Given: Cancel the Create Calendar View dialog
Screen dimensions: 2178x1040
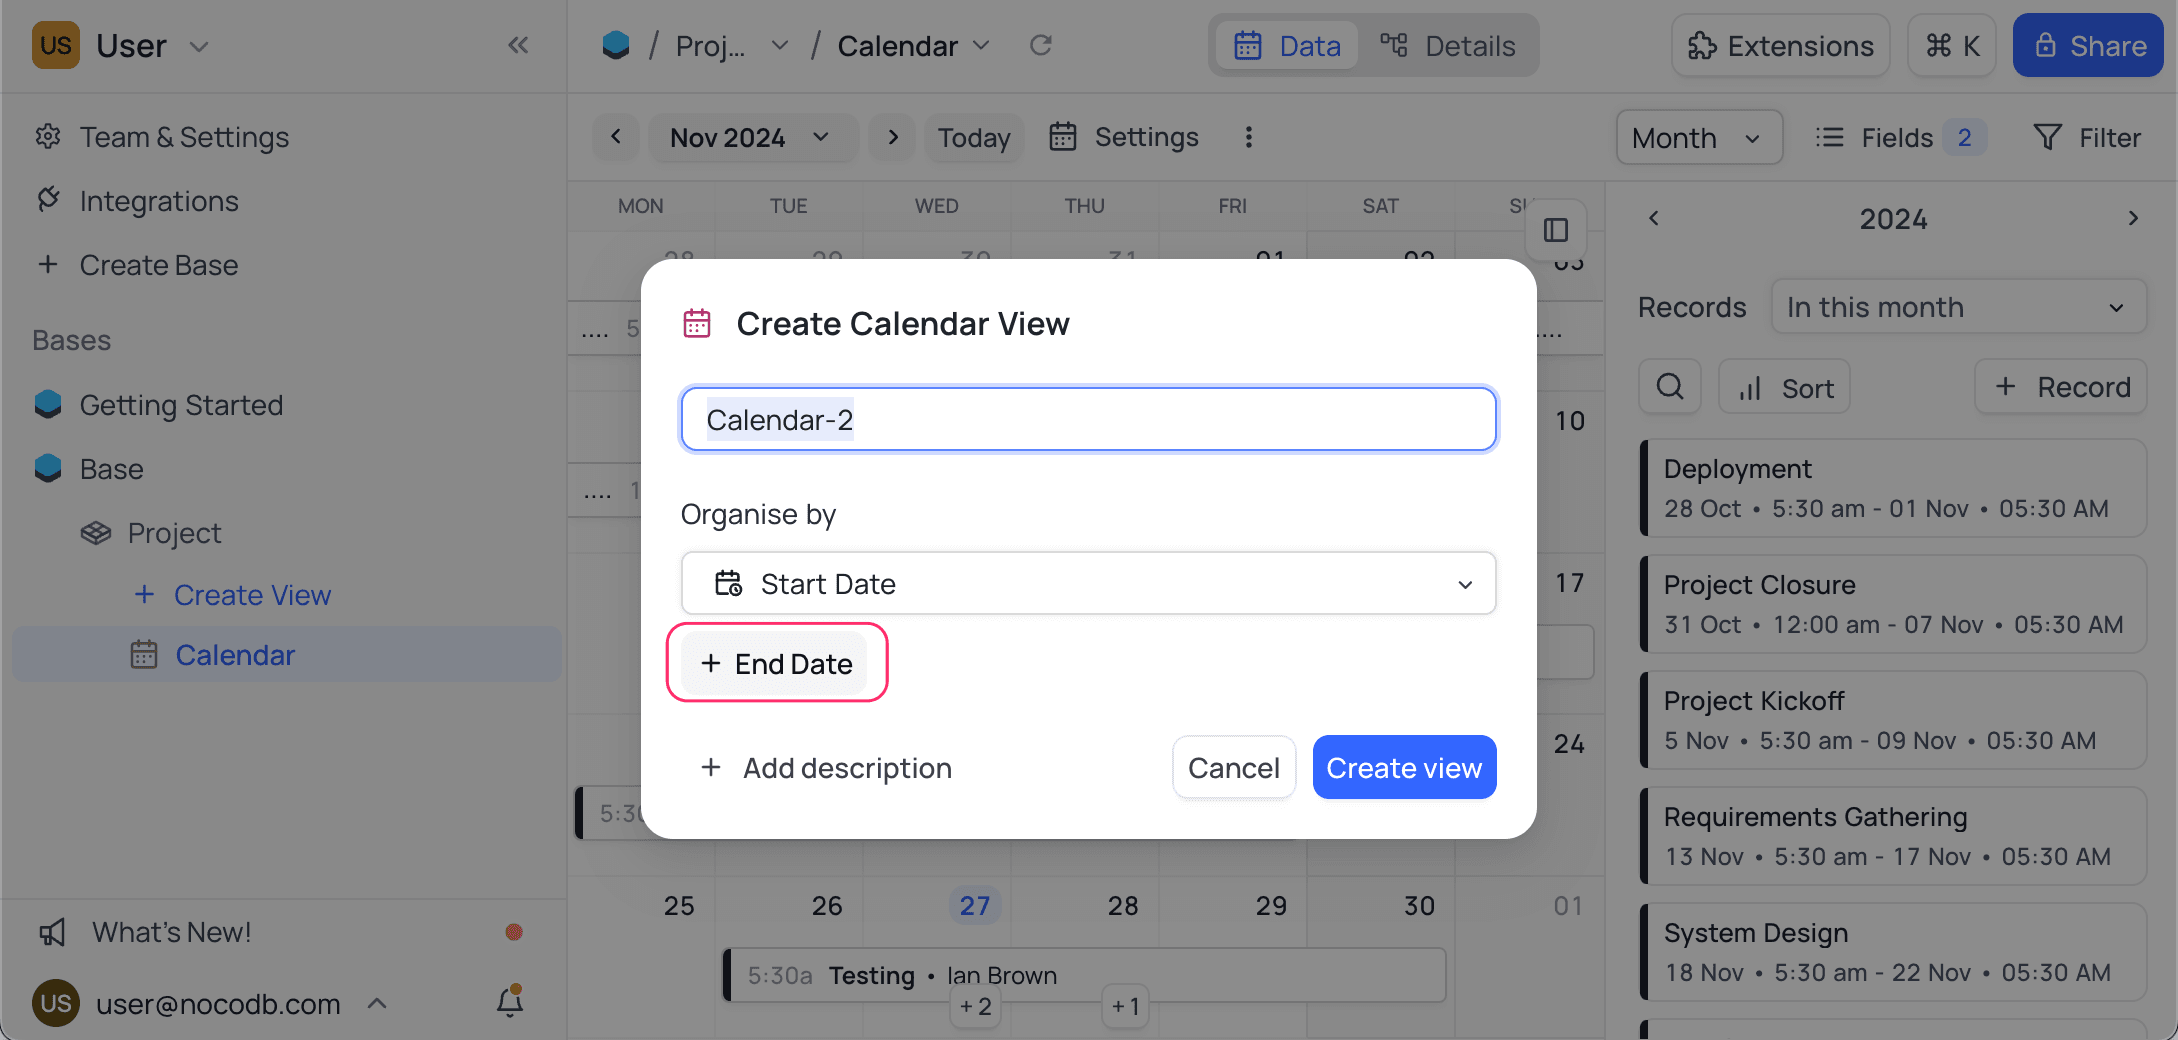Looking at the screenshot, I should click(1233, 767).
